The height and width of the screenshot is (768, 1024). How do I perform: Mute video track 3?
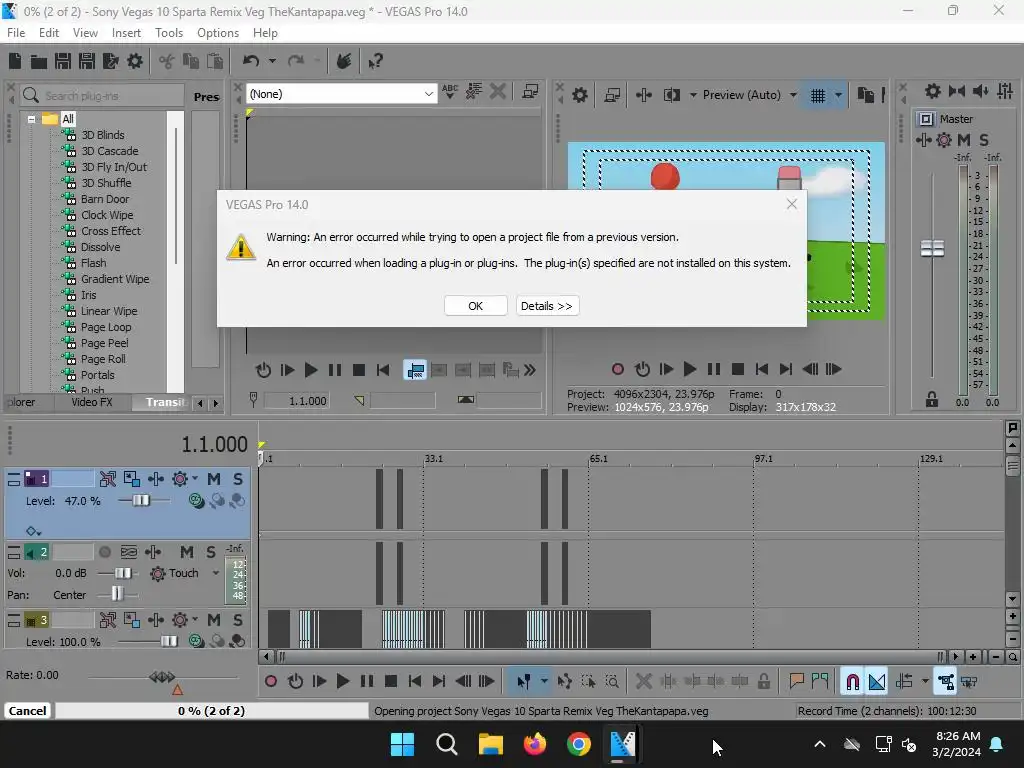click(x=214, y=620)
